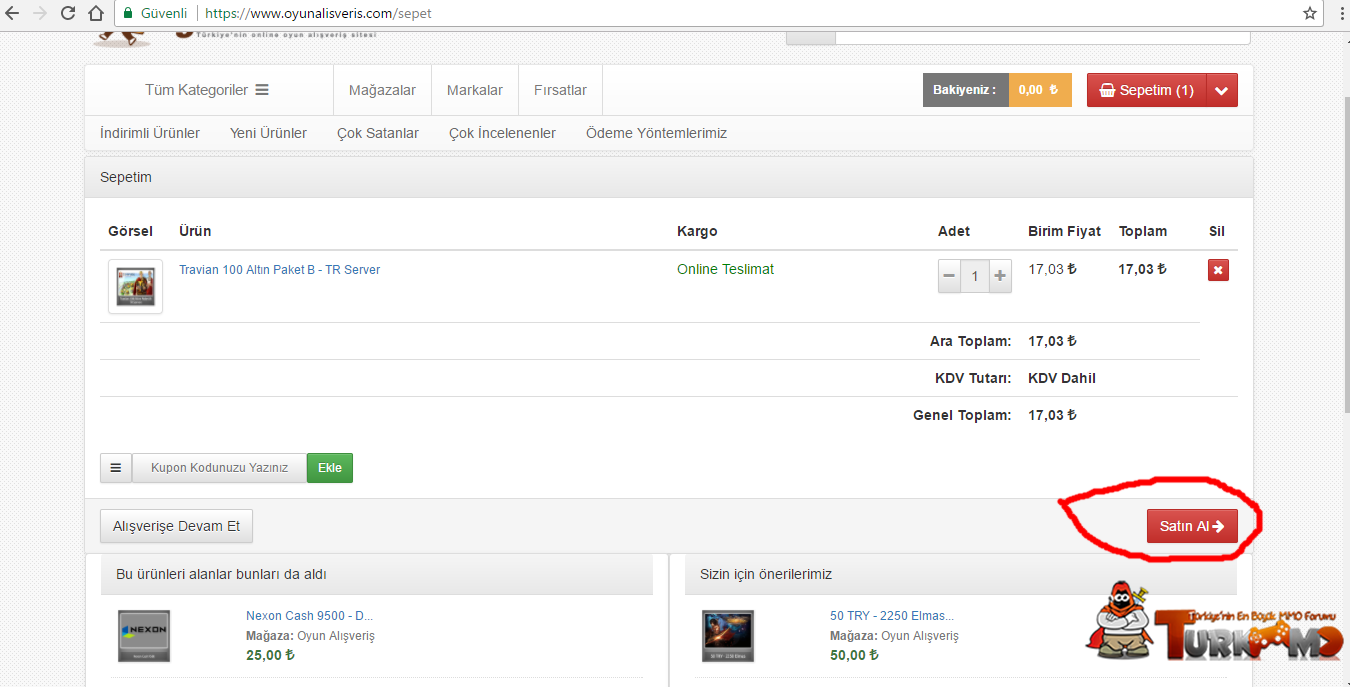This screenshot has height=687, width=1350.
Task: Click the green Ekle button
Action: 330,468
